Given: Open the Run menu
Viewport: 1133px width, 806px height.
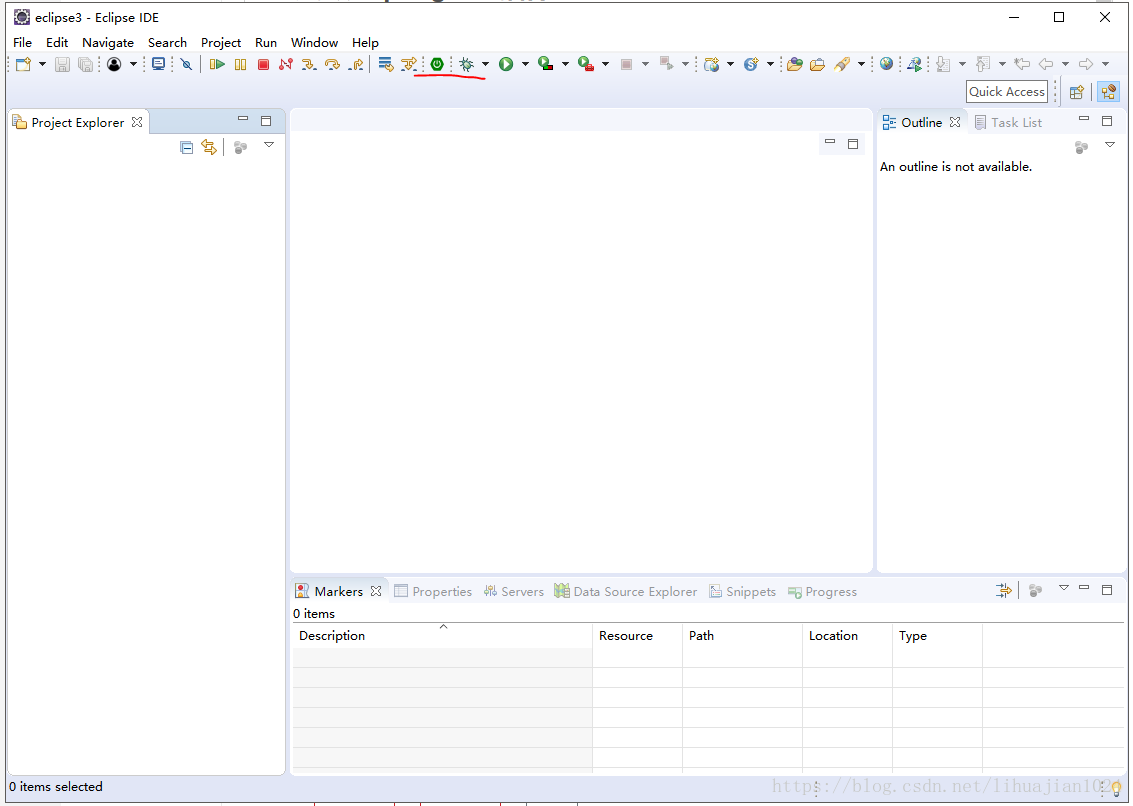Looking at the screenshot, I should (x=266, y=43).
